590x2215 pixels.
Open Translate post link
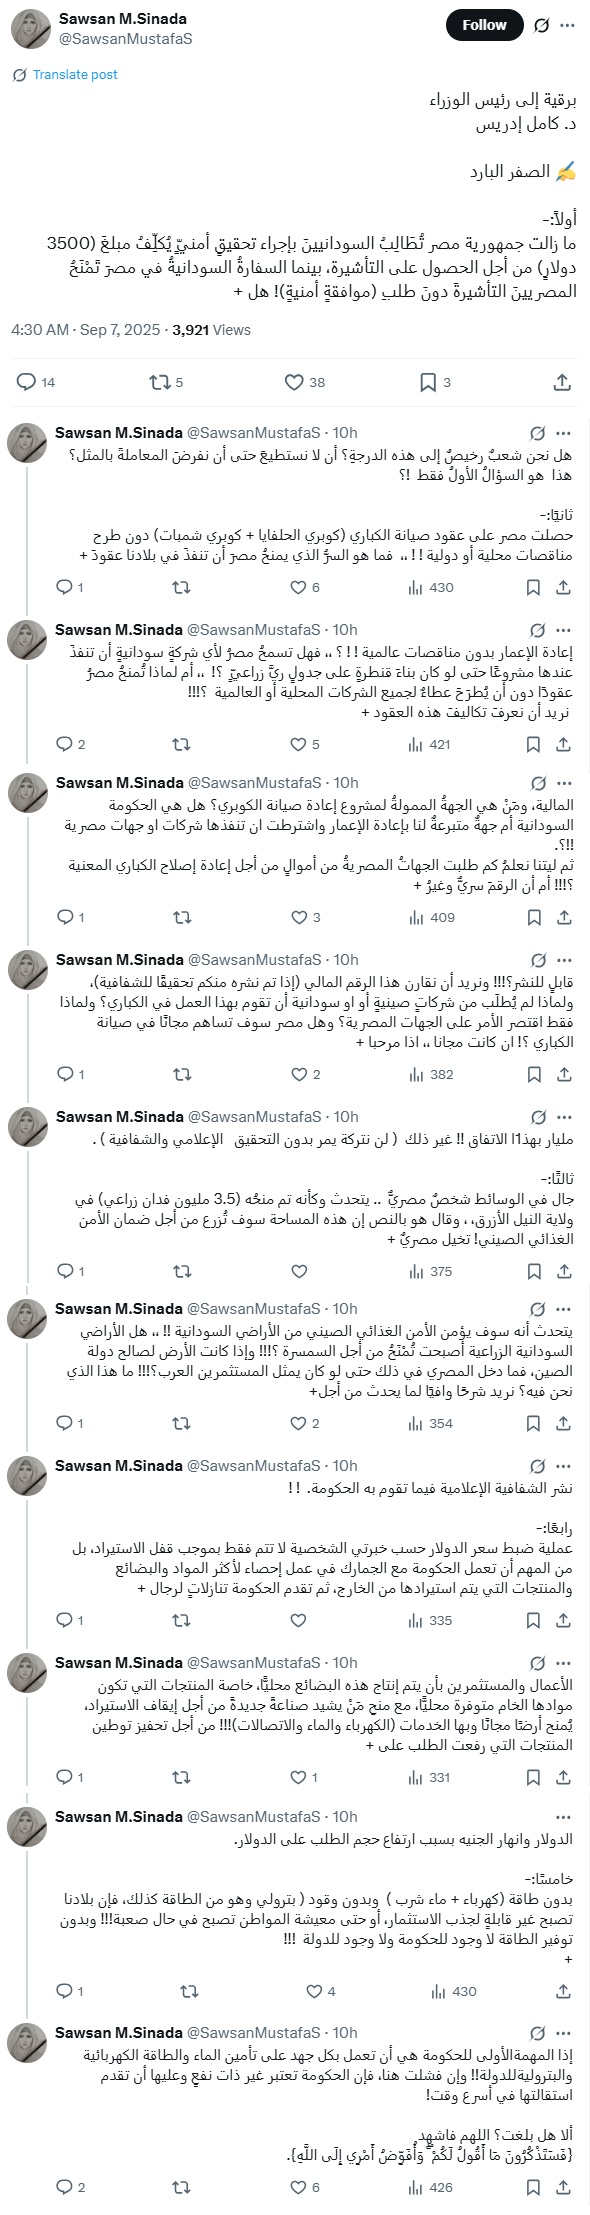coord(75,74)
